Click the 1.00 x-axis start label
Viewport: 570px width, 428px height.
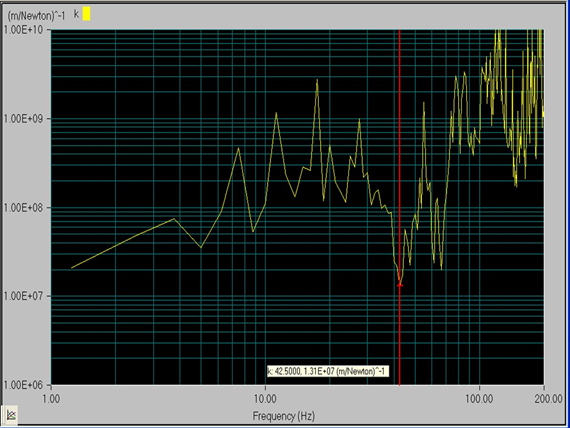point(51,399)
